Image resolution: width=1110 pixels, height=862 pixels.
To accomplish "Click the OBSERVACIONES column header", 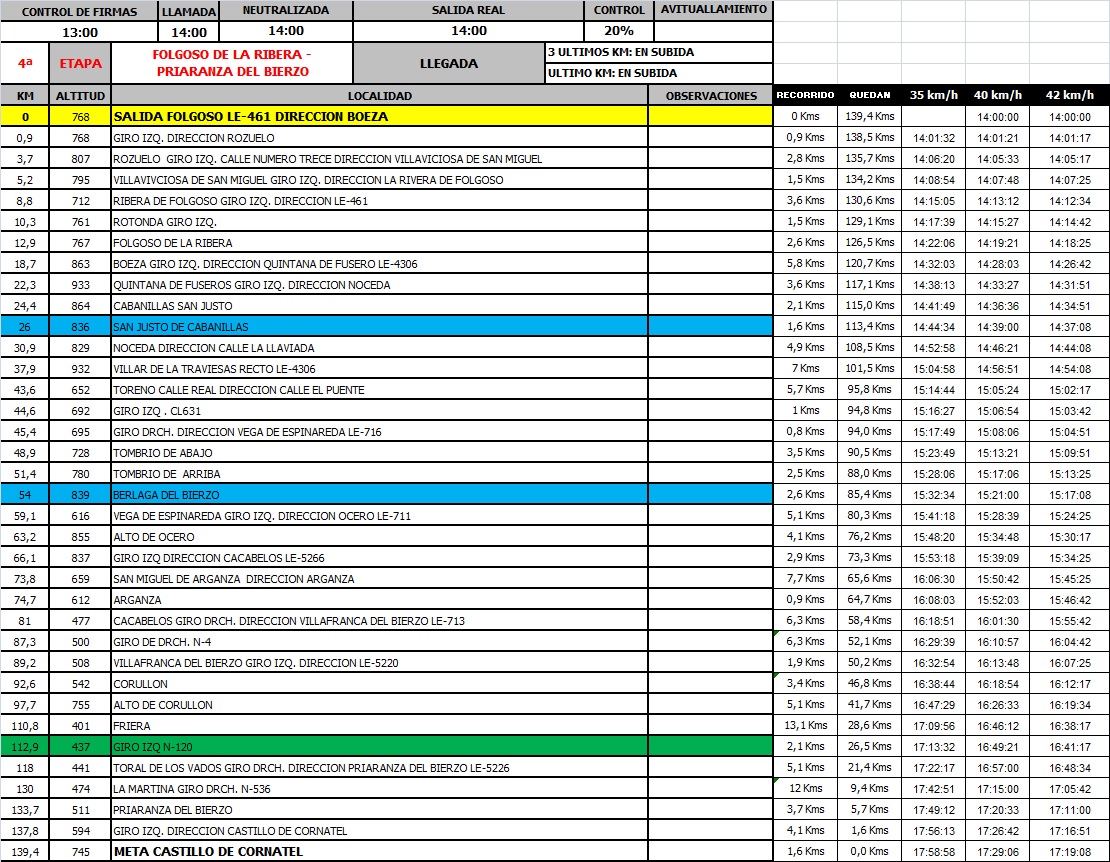I will click(x=711, y=96).
